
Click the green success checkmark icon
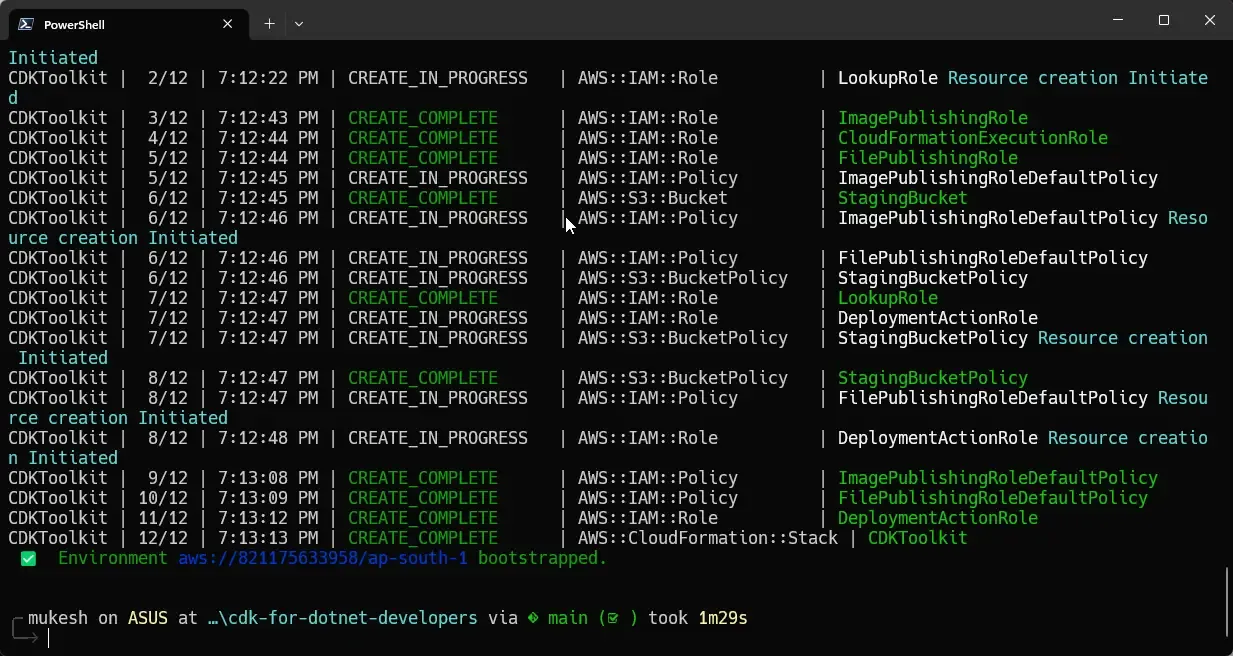point(28,558)
